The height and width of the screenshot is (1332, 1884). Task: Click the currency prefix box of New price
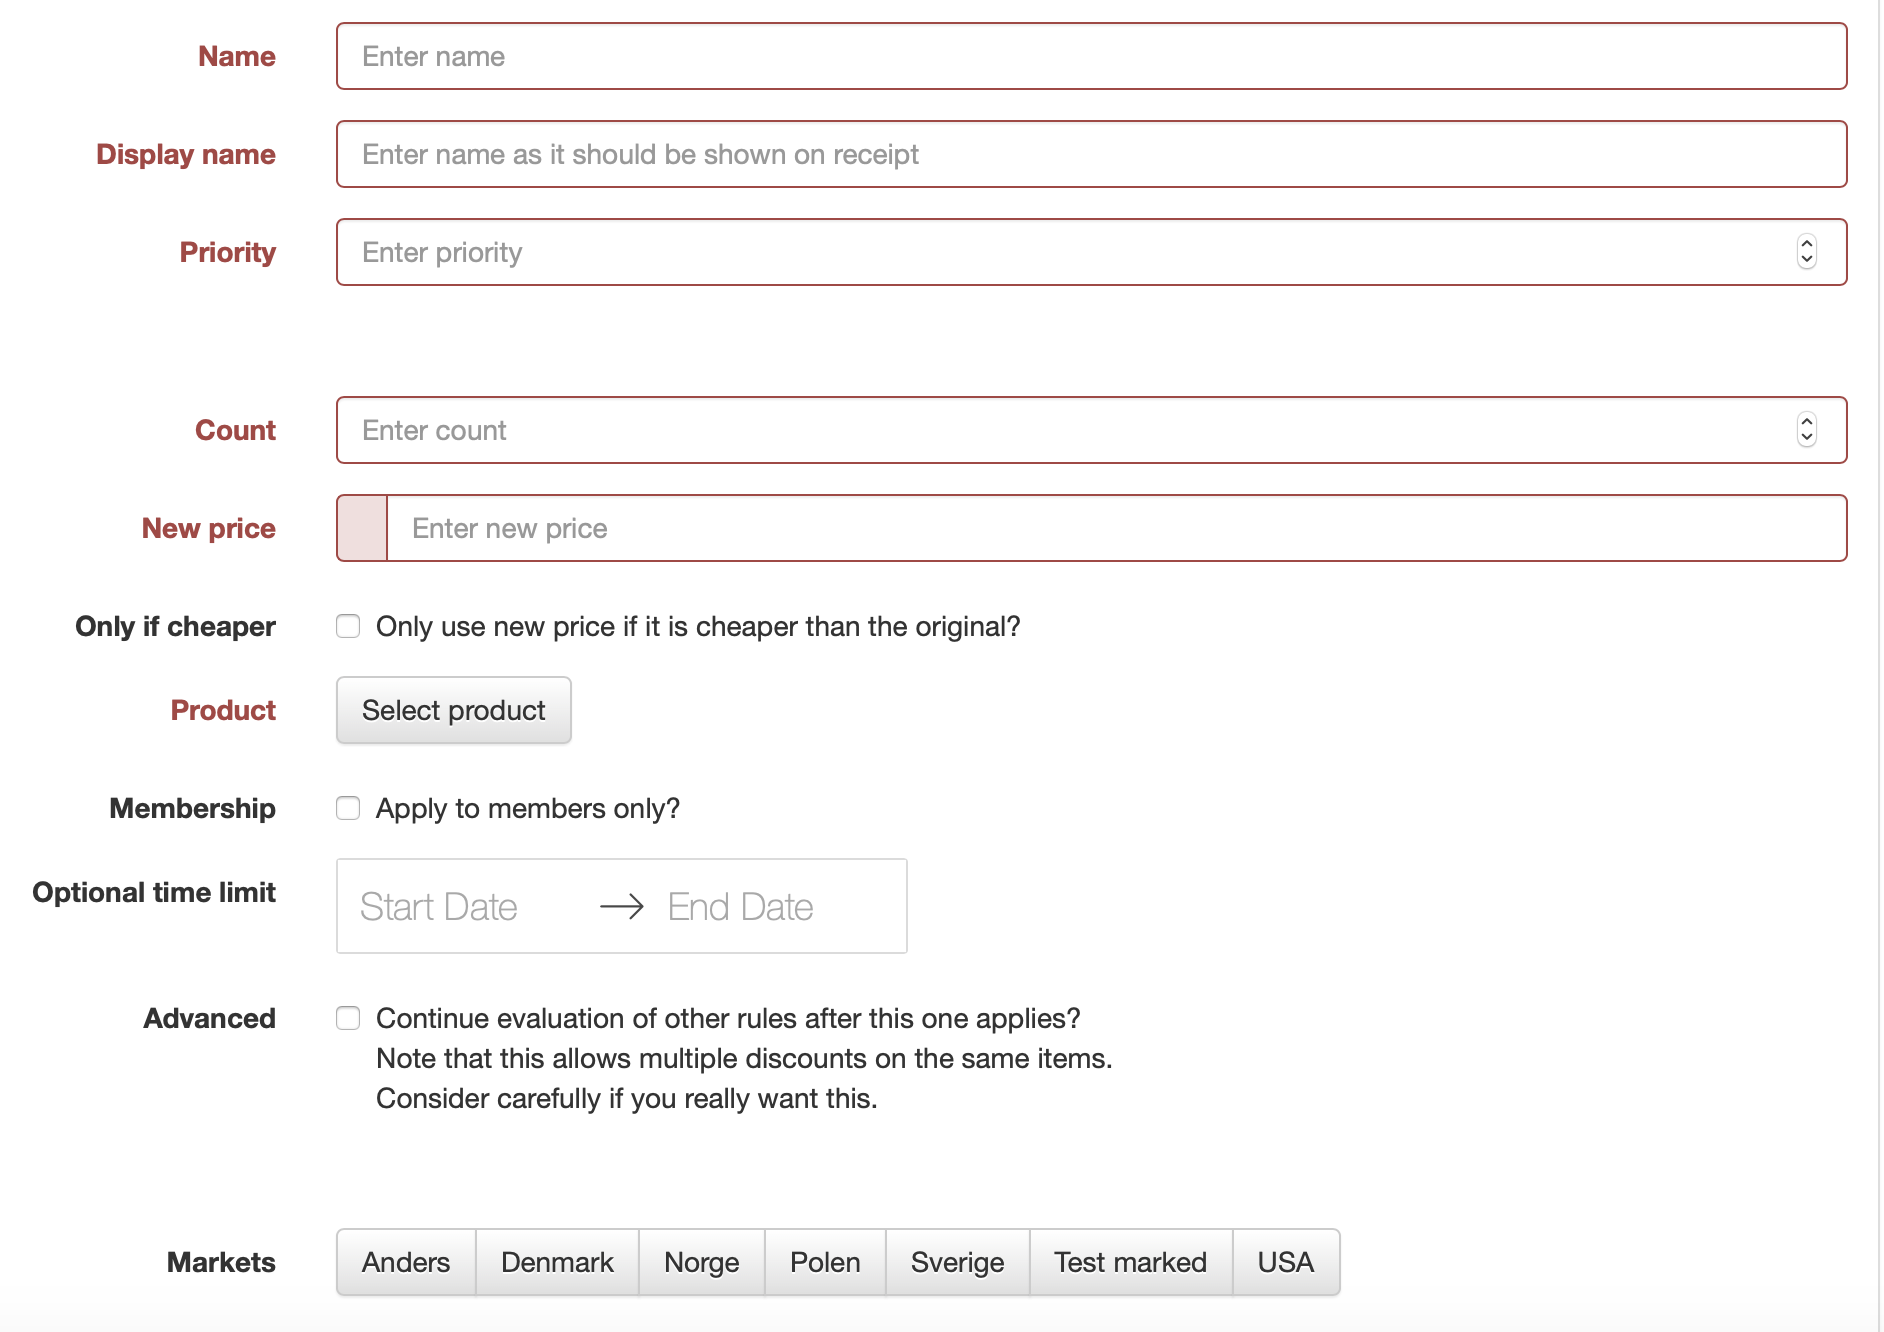(362, 528)
